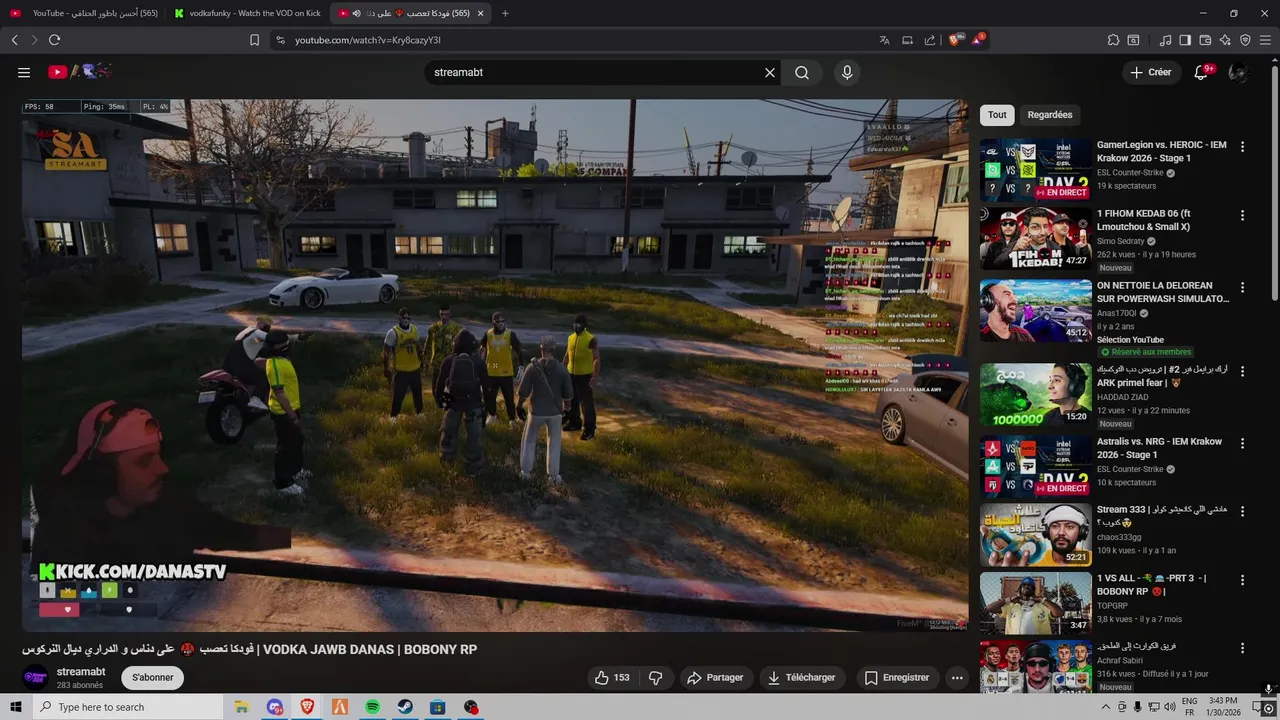Image resolution: width=1280 pixels, height=720 pixels.
Task: Click the Créer button
Action: [x=1150, y=72]
